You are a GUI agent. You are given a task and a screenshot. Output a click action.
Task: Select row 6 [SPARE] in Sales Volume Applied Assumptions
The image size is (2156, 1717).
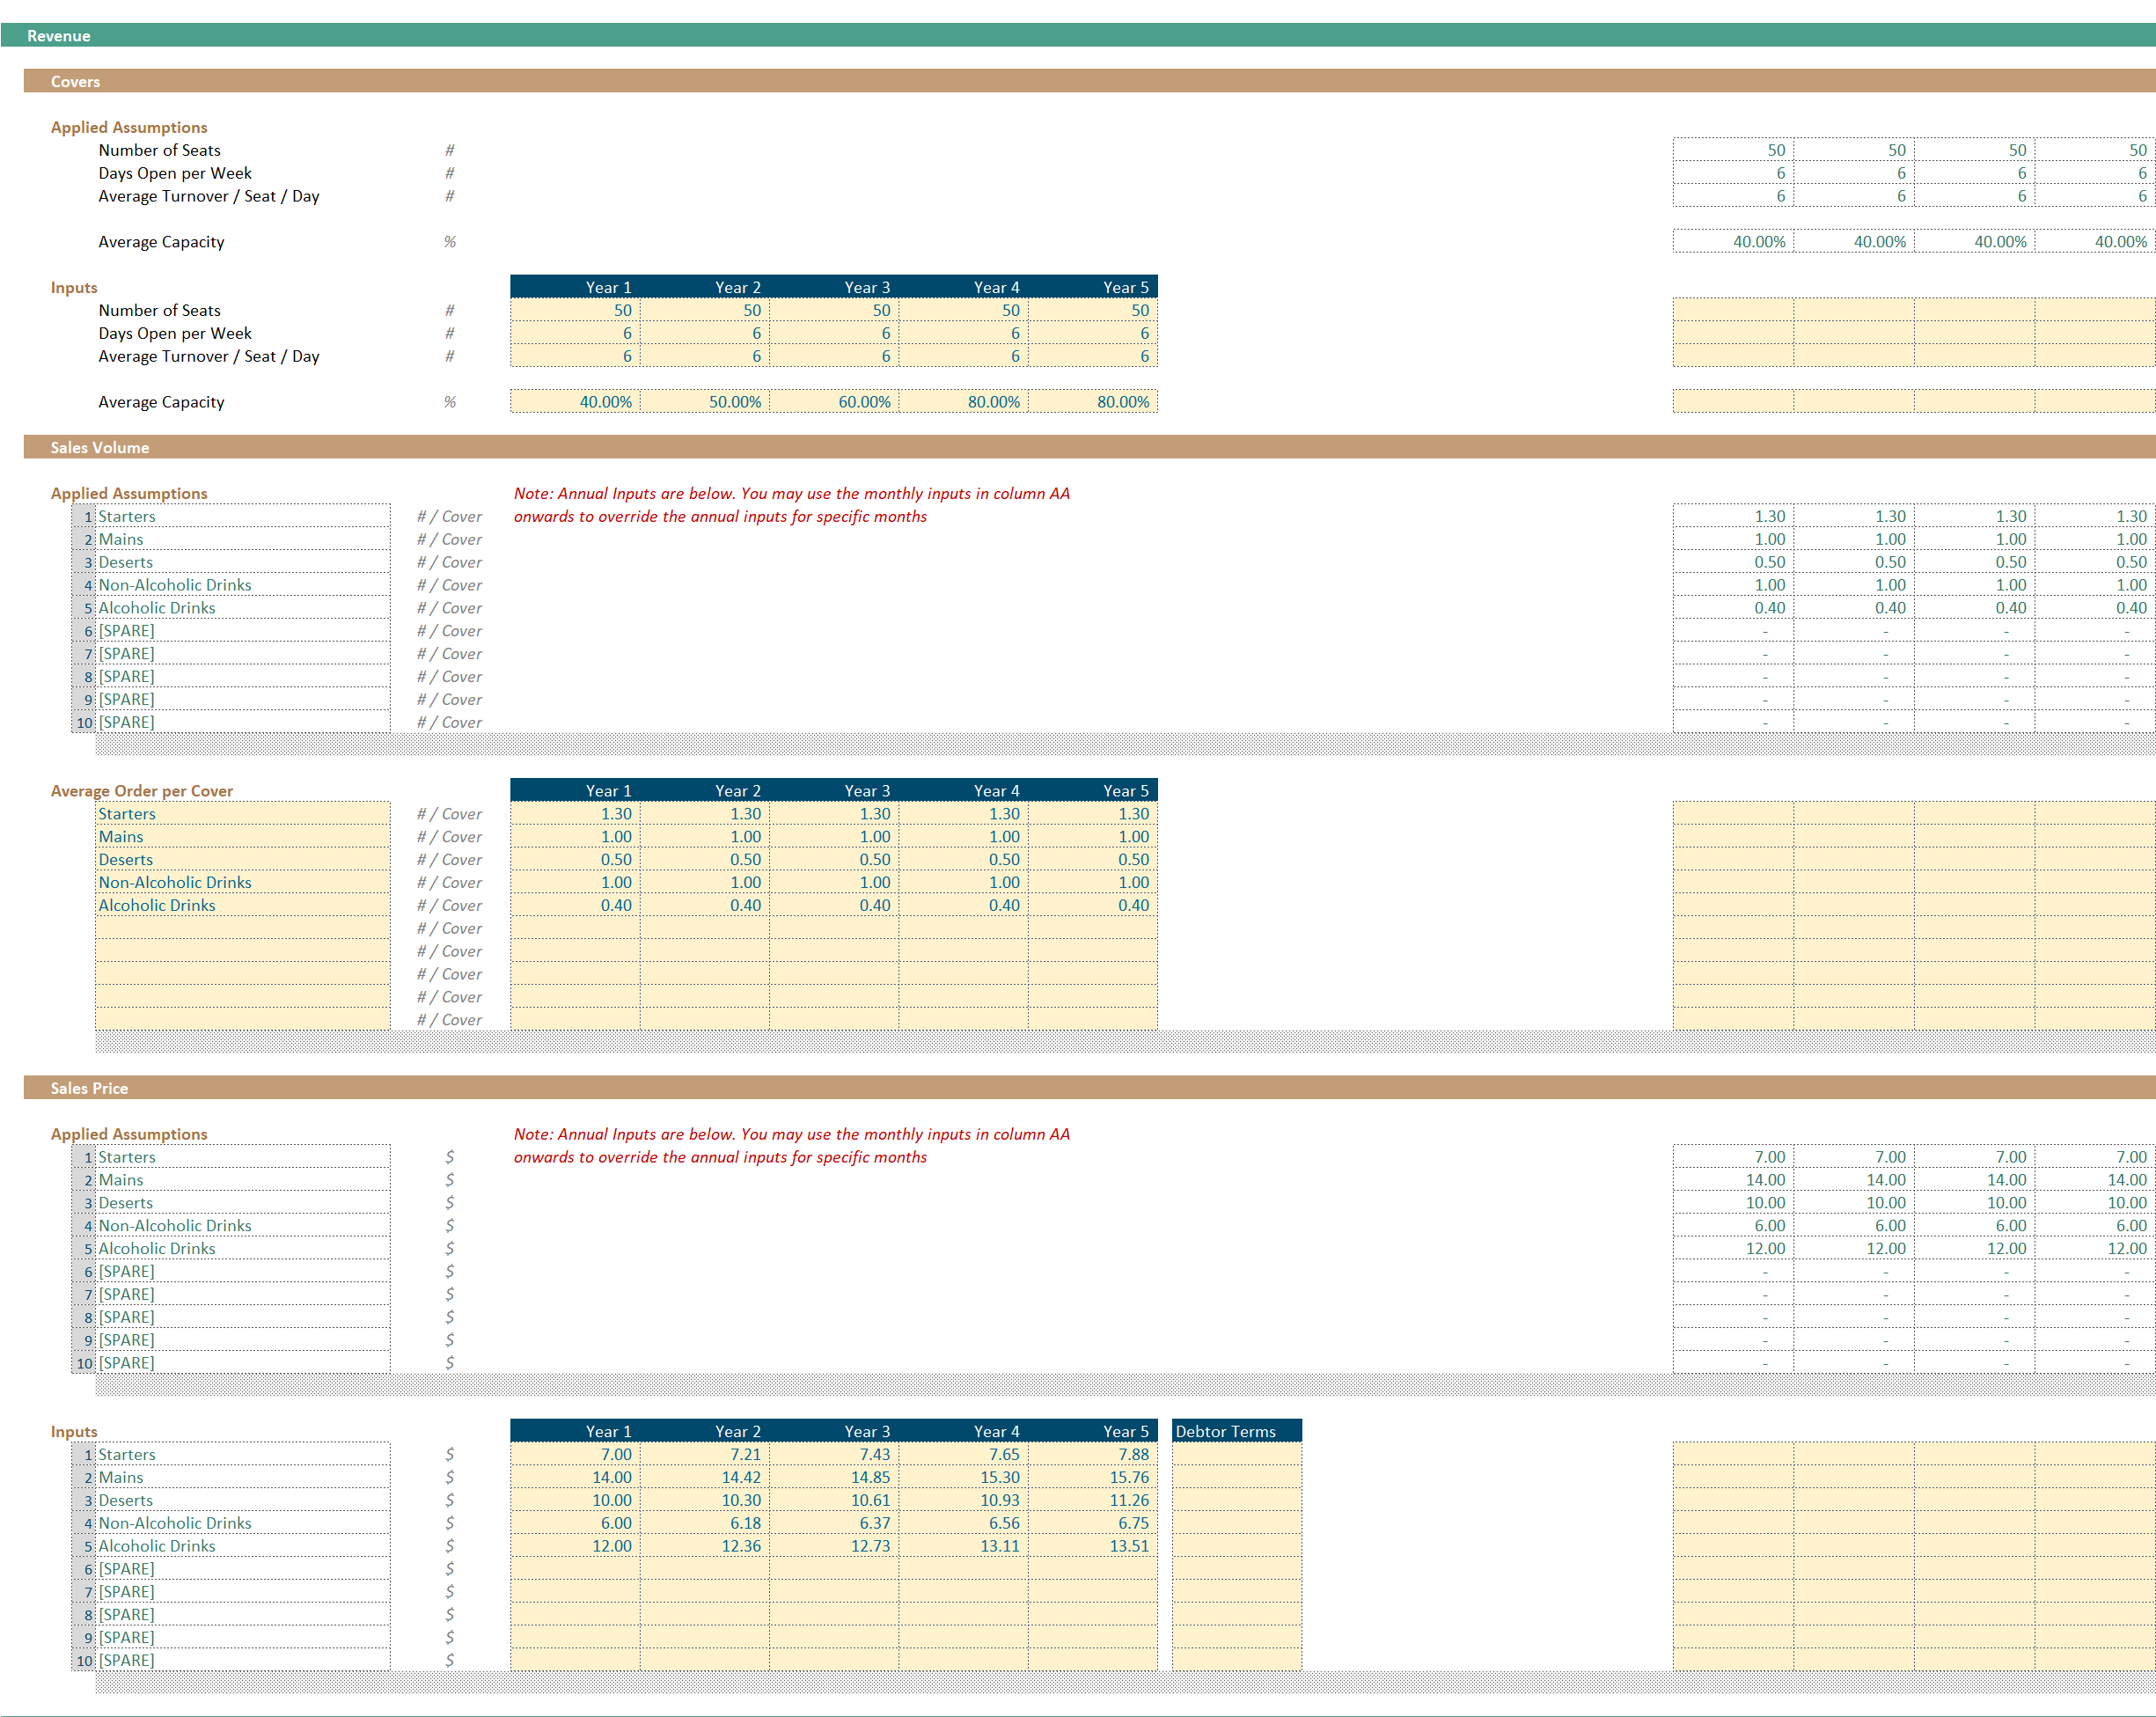coord(243,632)
